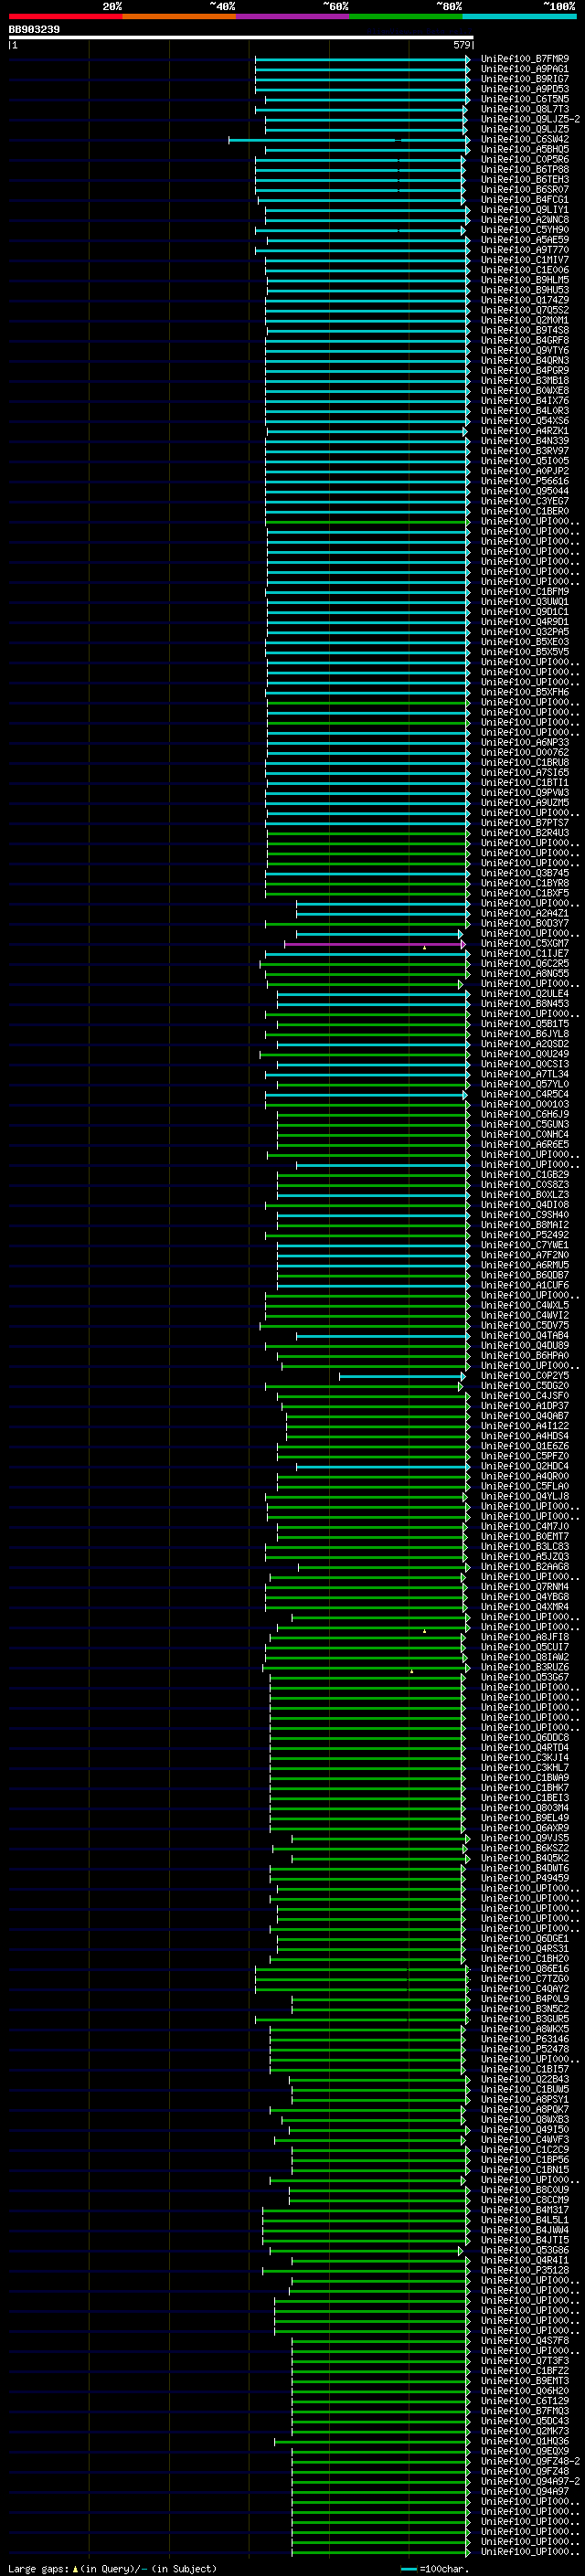Open hit UniRef100_B7FMR9
Image resolution: width=585 pixels, height=2576 pixels.
[525, 59]
